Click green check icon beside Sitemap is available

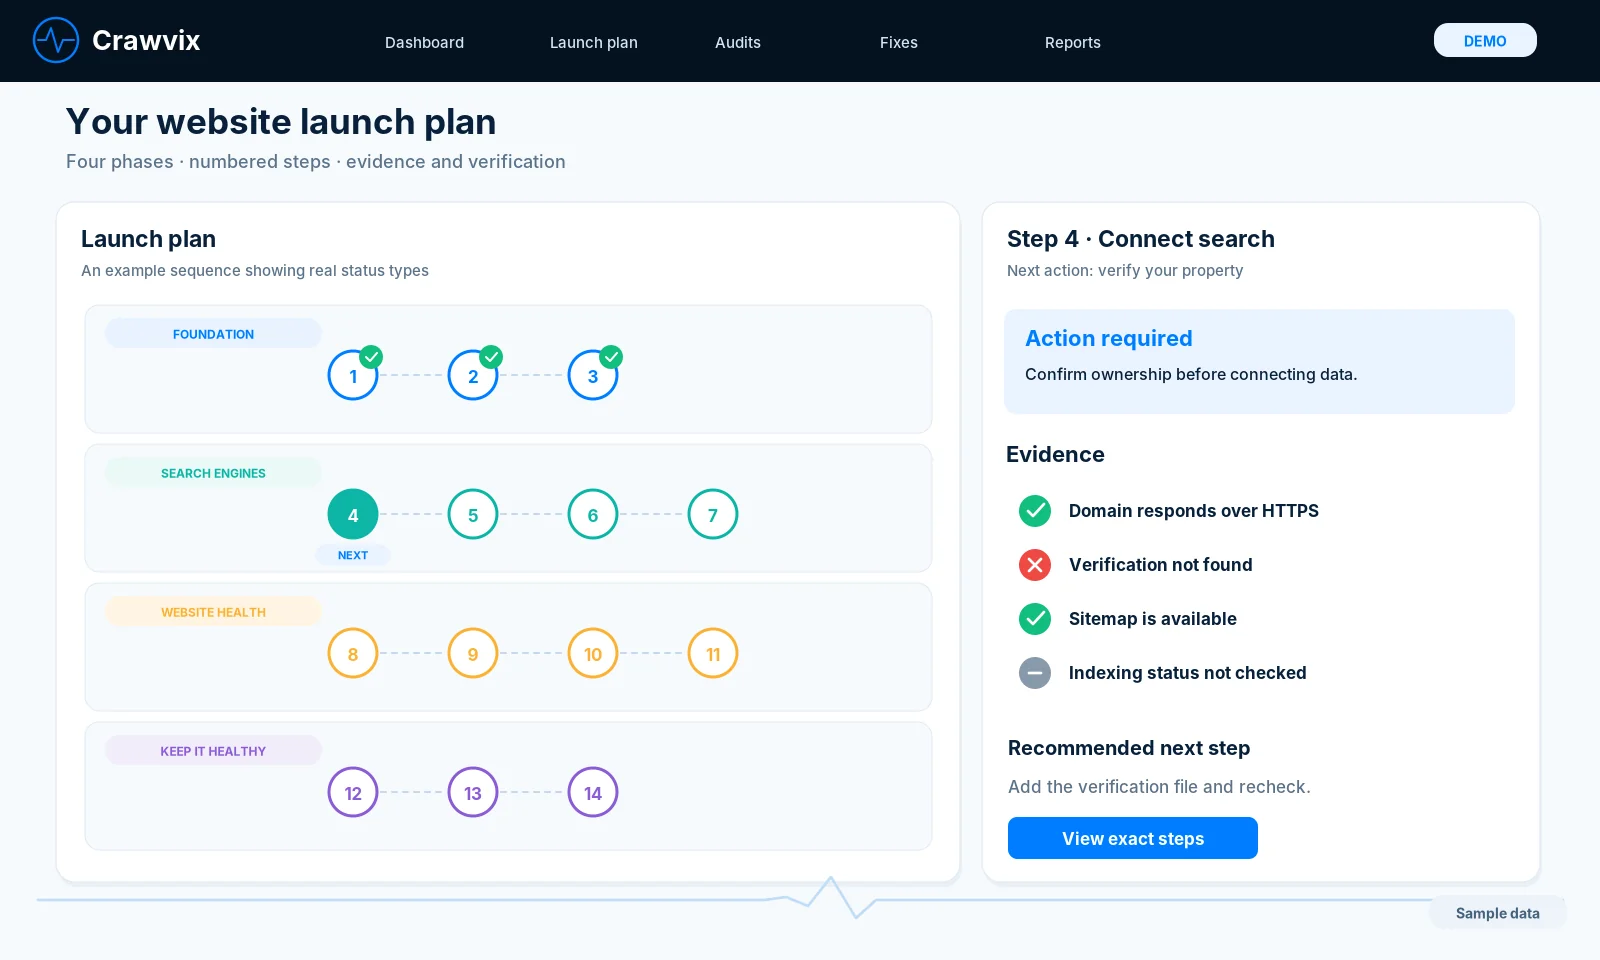(x=1035, y=619)
